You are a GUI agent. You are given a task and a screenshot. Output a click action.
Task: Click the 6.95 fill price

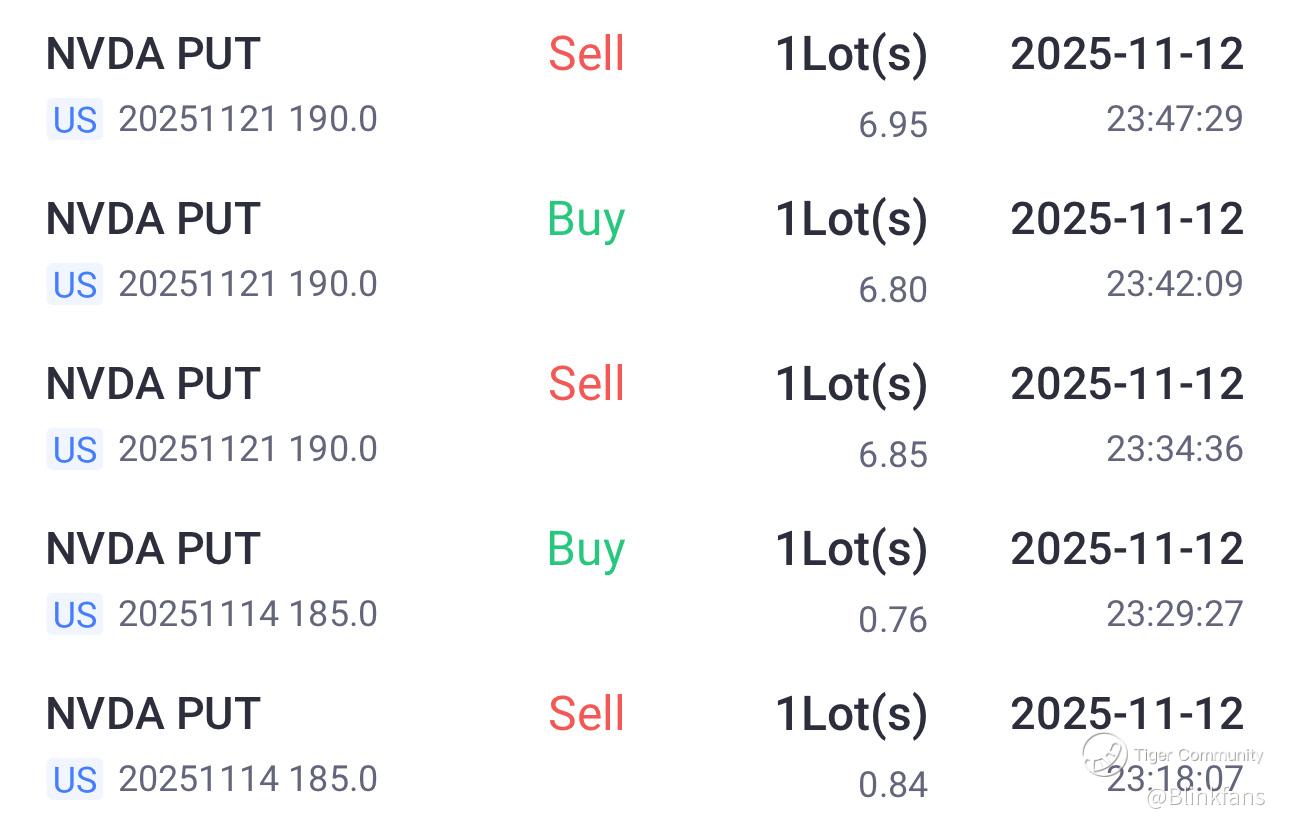click(893, 125)
